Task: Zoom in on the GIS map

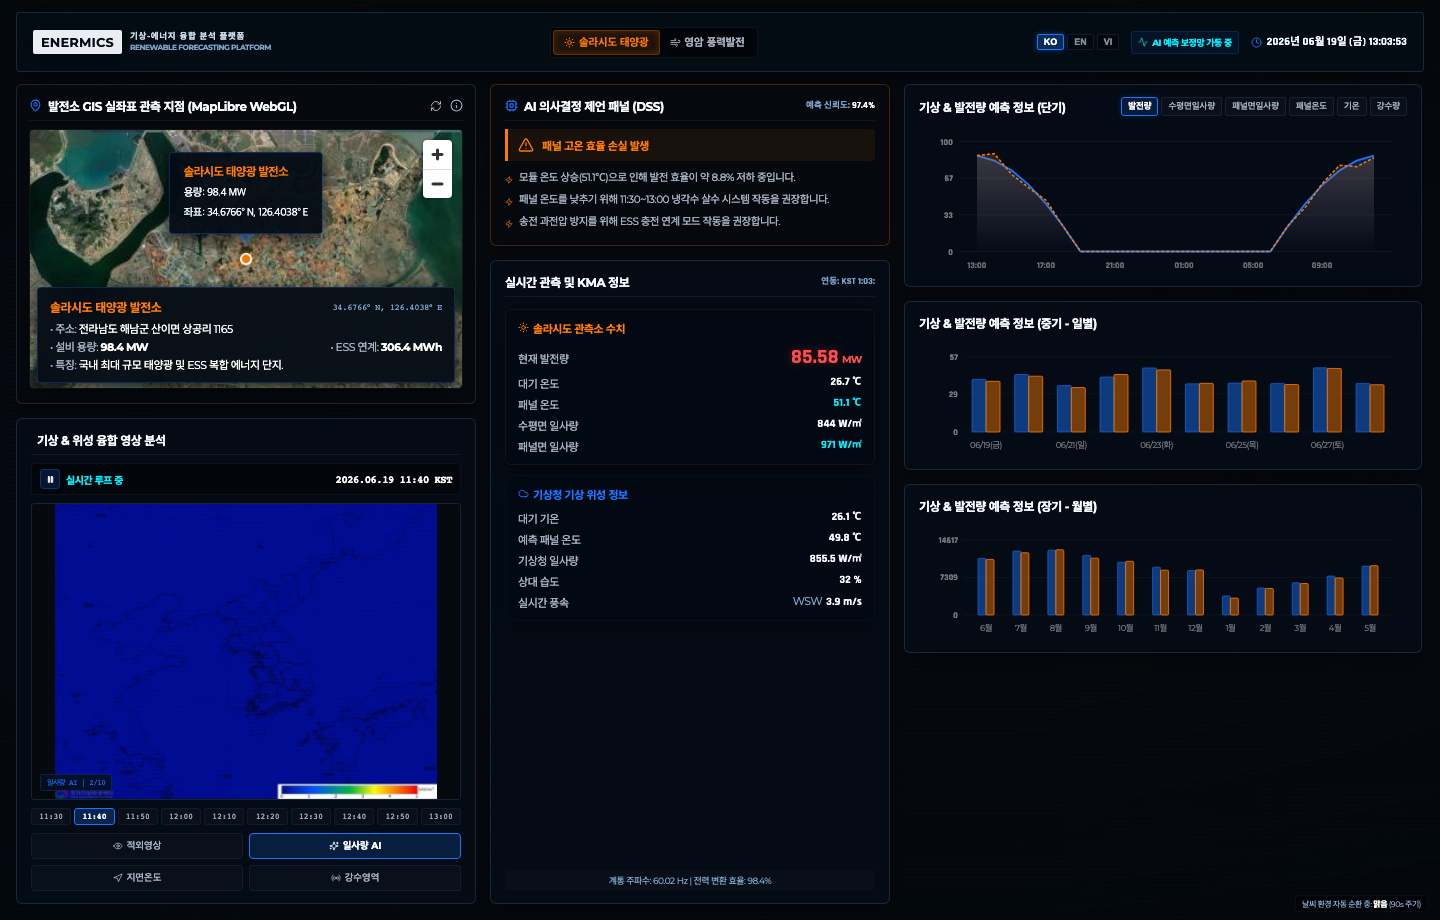Action: [x=437, y=155]
